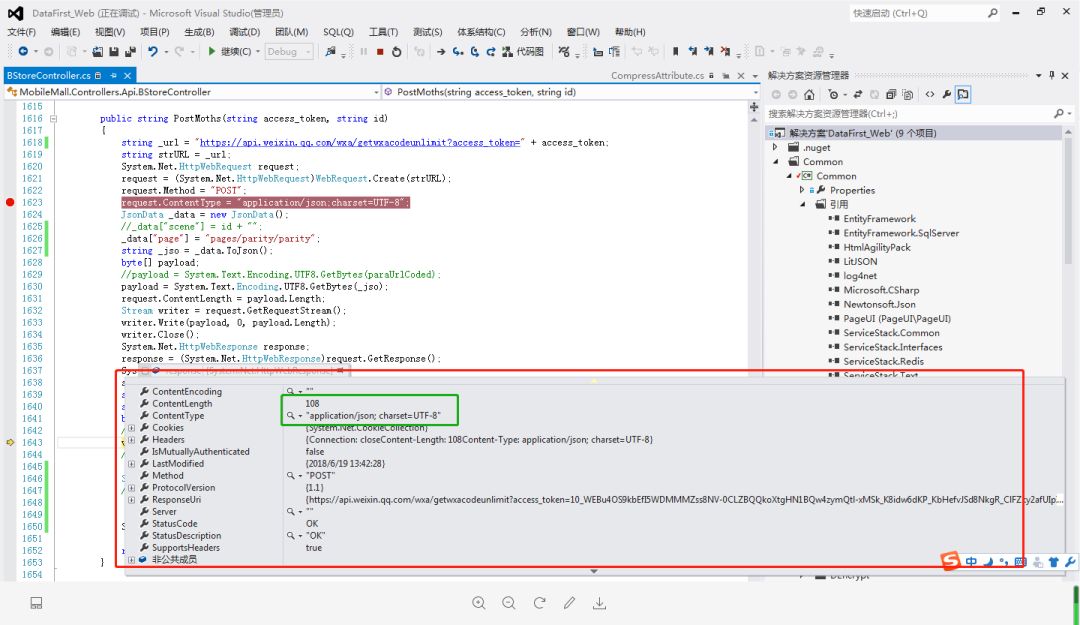The height and width of the screenshot is (625, 1080).
Task: Click the View Code angle-brackets icon
Action: [930, 94]
